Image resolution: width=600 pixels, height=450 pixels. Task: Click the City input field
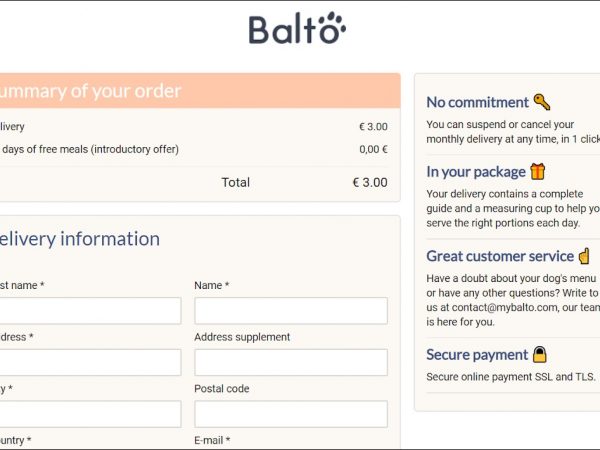pyautogui.click(x=90, y=414)
